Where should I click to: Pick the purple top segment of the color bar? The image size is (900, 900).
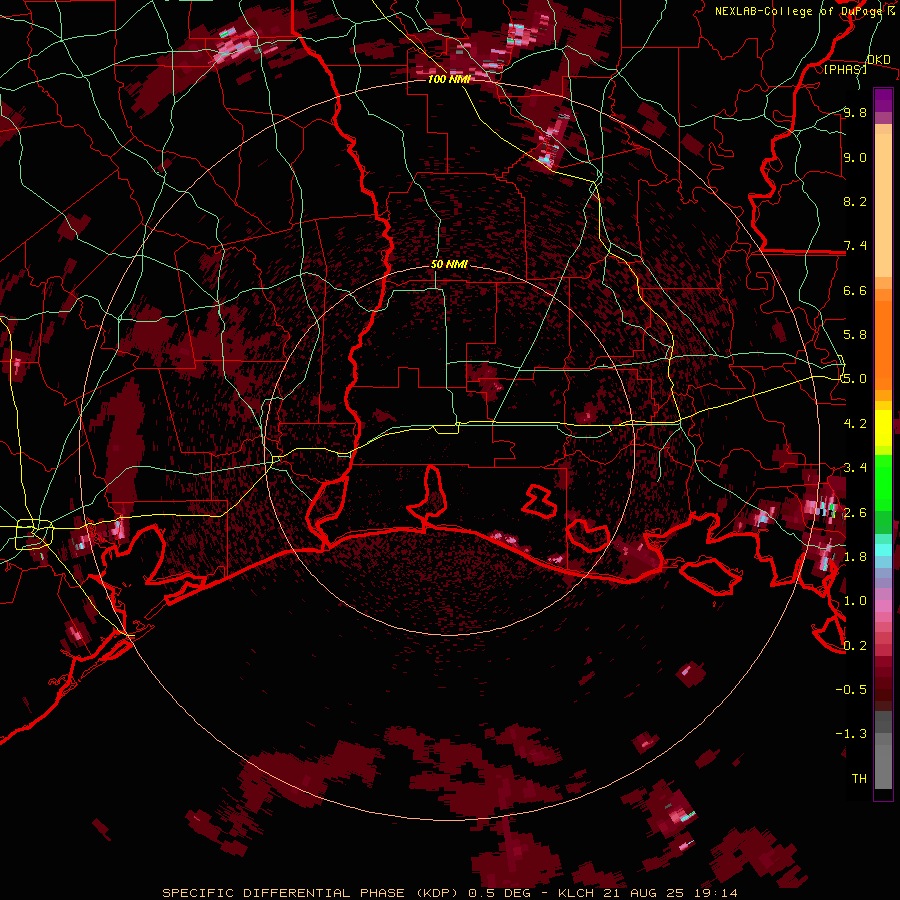[x=883, y=100]
